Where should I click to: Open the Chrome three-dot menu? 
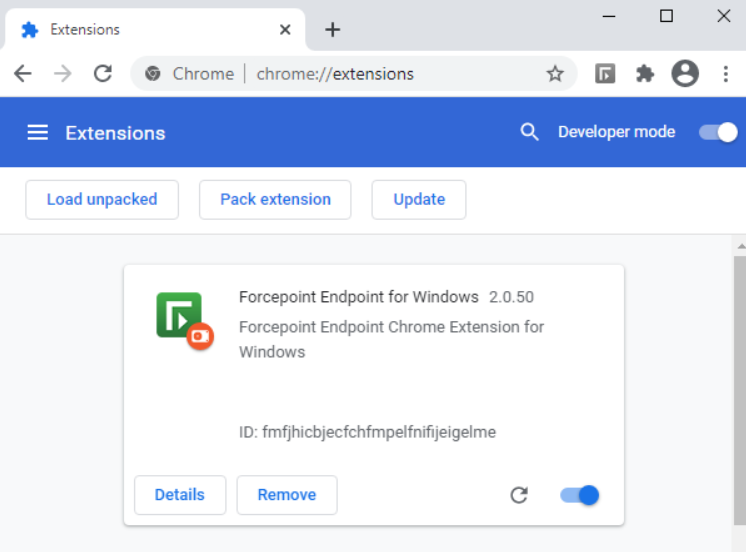tap(726, 73)
